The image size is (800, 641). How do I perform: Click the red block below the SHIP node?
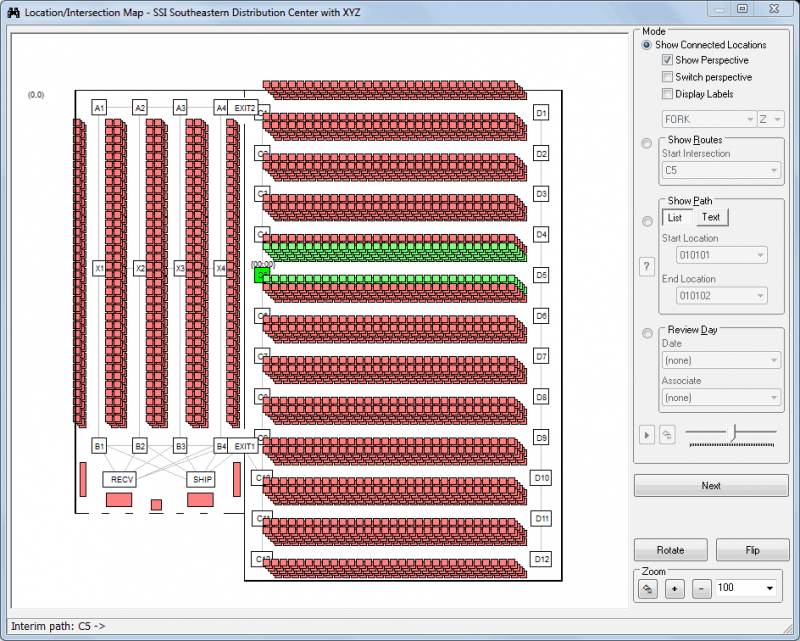pyautogui.click(x=200, y=500)
